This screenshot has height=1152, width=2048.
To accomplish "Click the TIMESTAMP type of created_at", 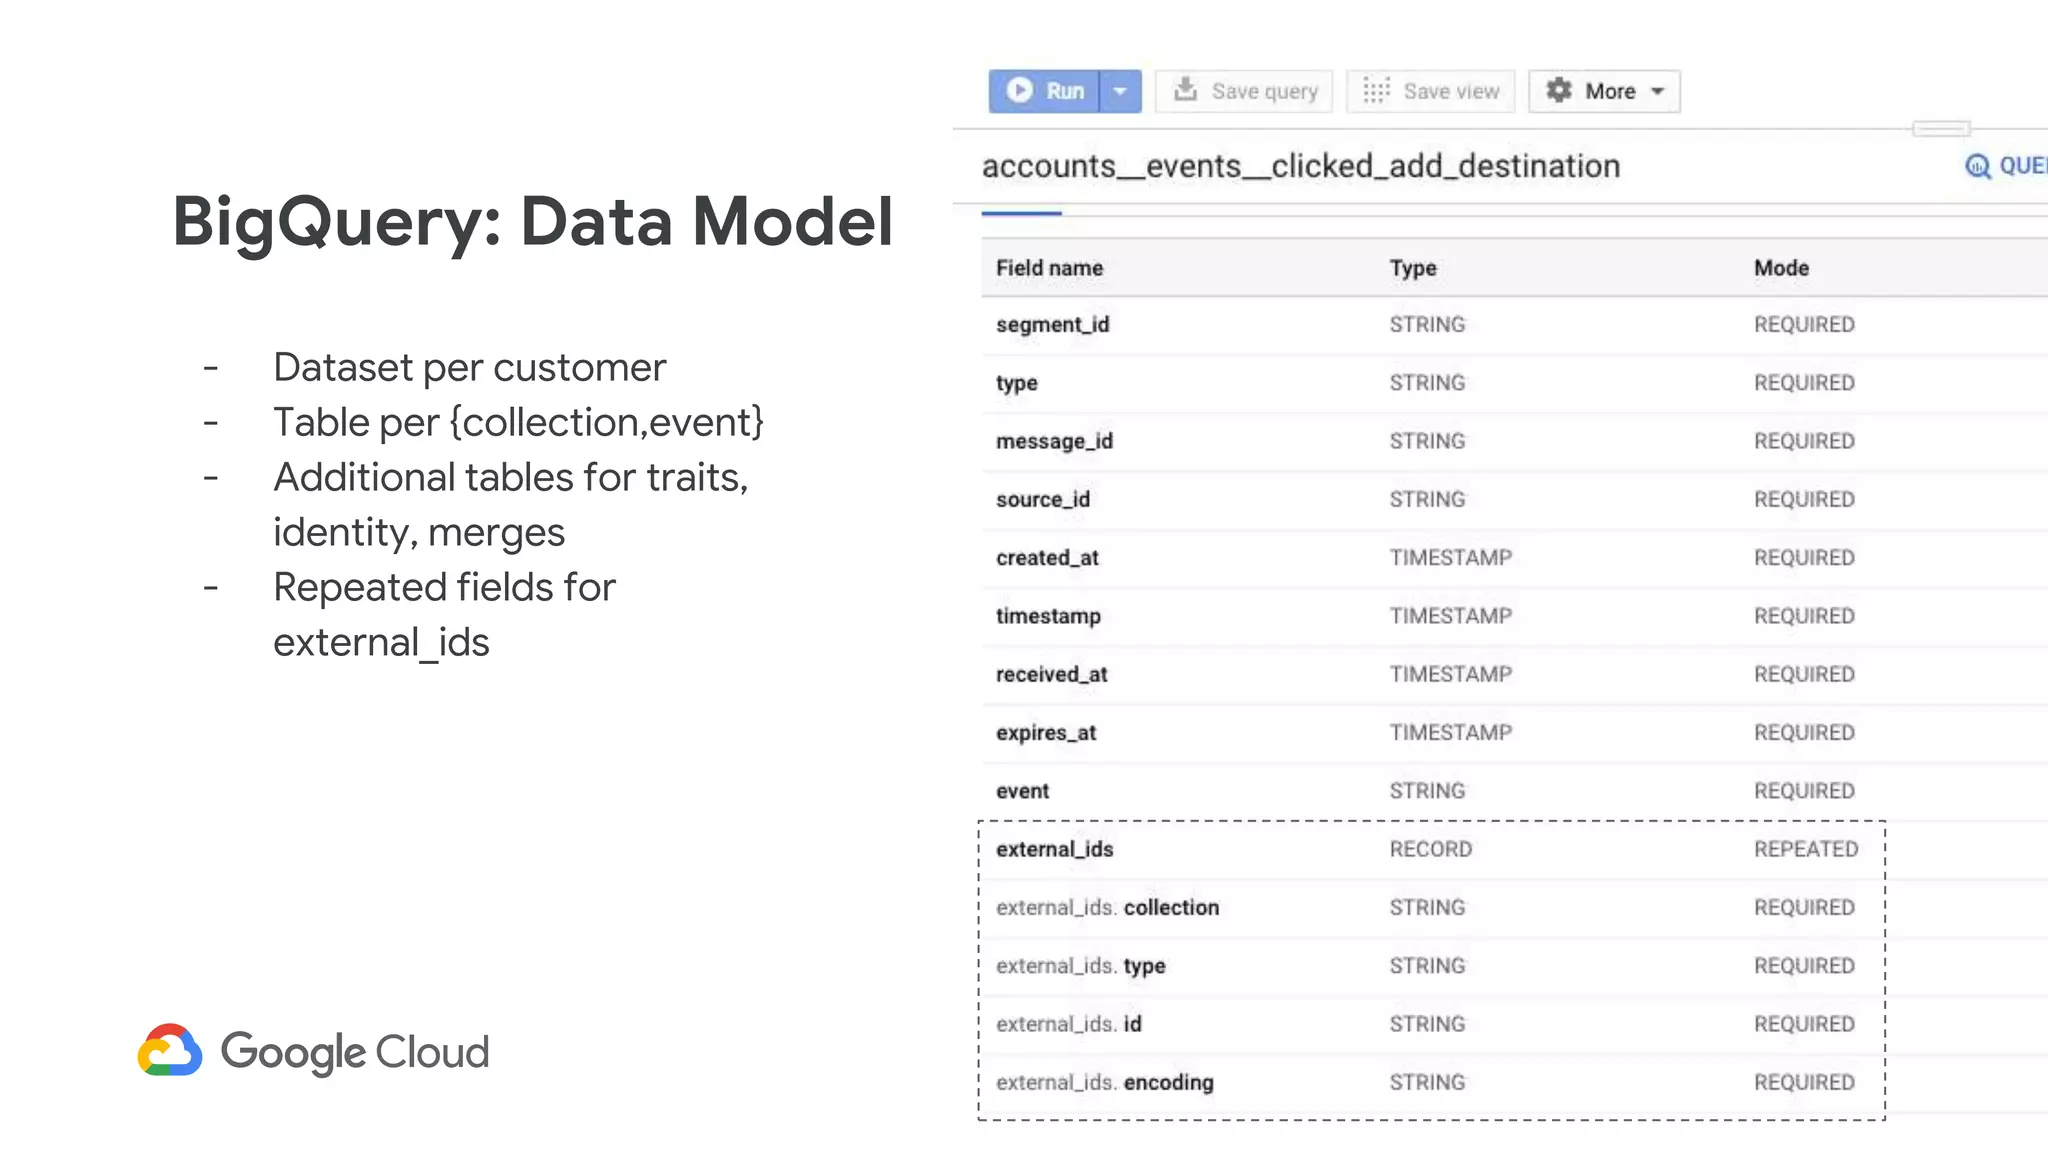I will [x=1450, y=558].
